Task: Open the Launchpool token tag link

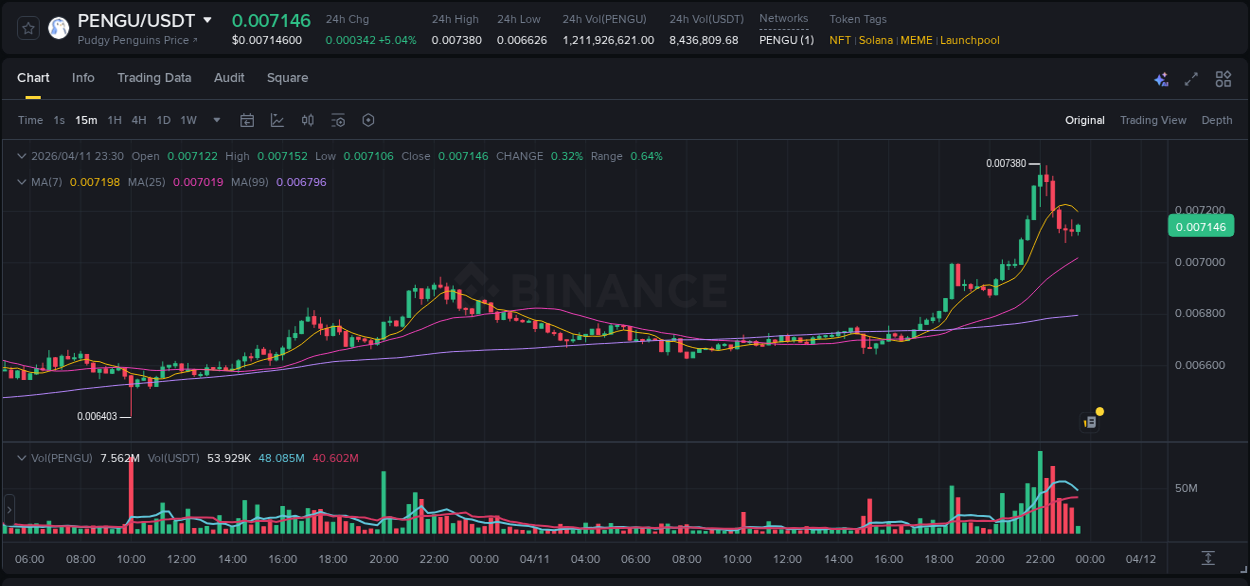Action: point(969,40)
